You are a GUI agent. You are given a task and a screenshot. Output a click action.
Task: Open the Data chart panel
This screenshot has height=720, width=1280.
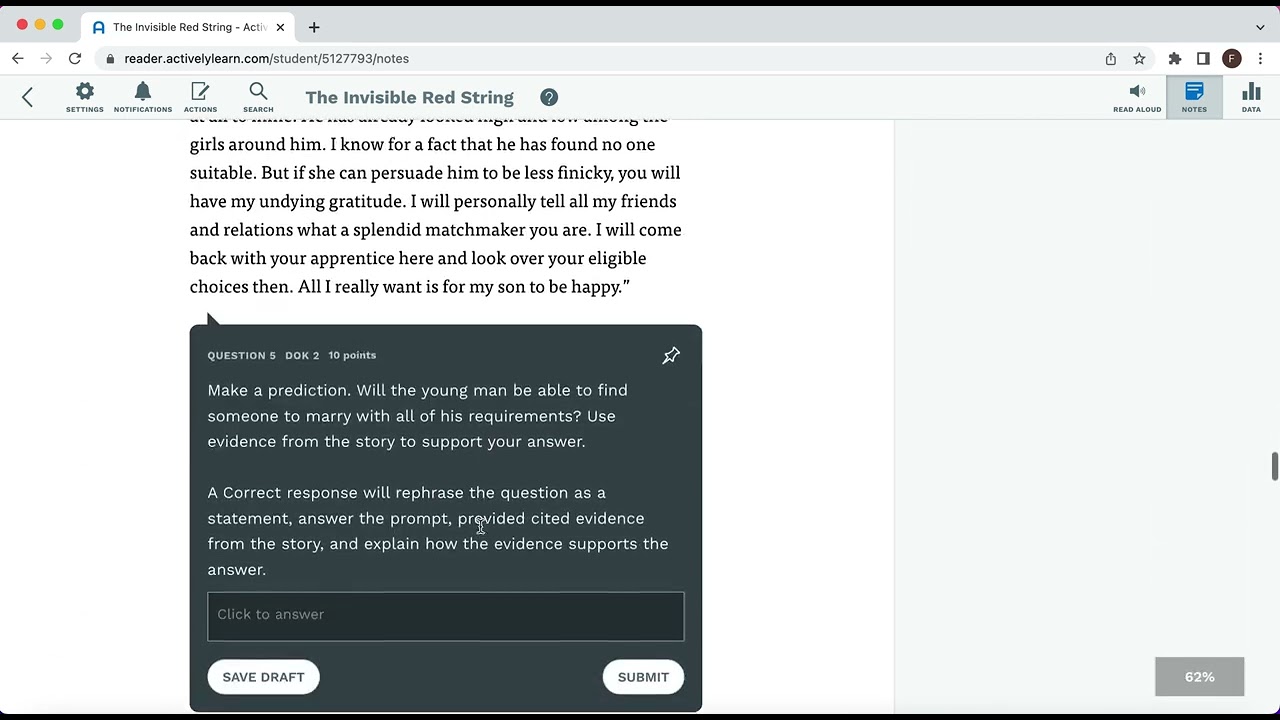tap(1251, 97)
